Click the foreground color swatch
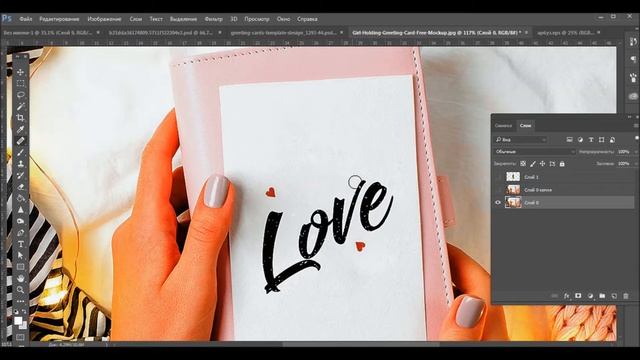 point(18,321)
